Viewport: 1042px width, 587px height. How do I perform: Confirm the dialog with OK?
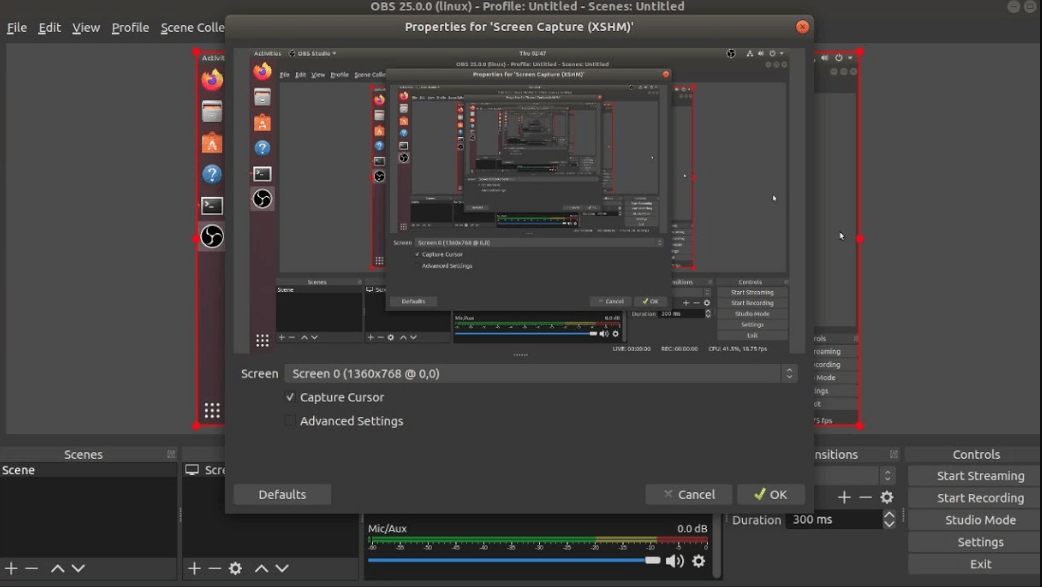coord(771,495)
